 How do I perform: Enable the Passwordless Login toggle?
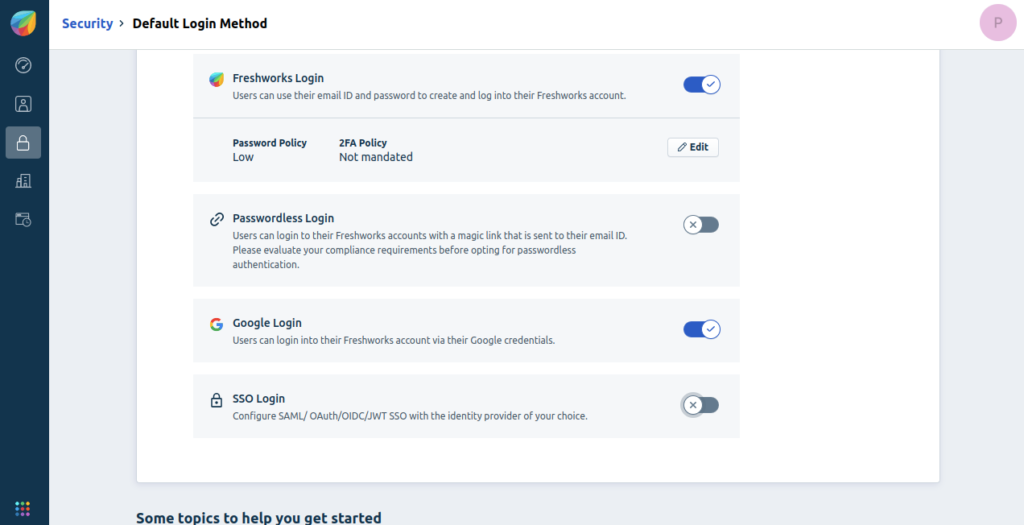(x=701, y=225)
